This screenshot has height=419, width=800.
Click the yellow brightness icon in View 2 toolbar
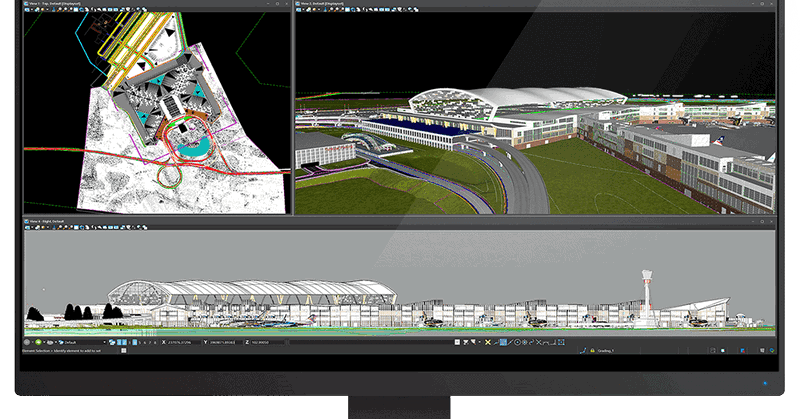pos(314,9)
